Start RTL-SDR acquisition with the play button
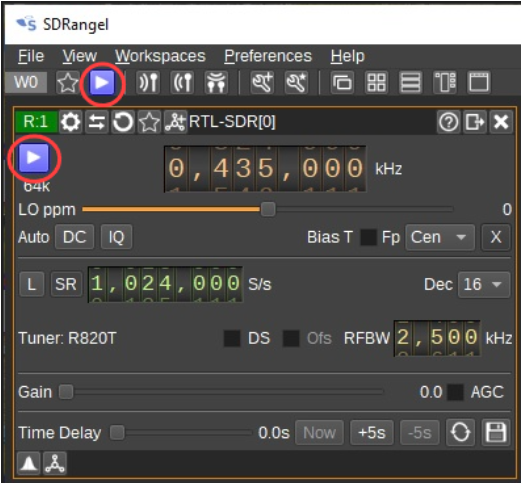The width and height of the screenshot is (522, 484). coord(34,158)
